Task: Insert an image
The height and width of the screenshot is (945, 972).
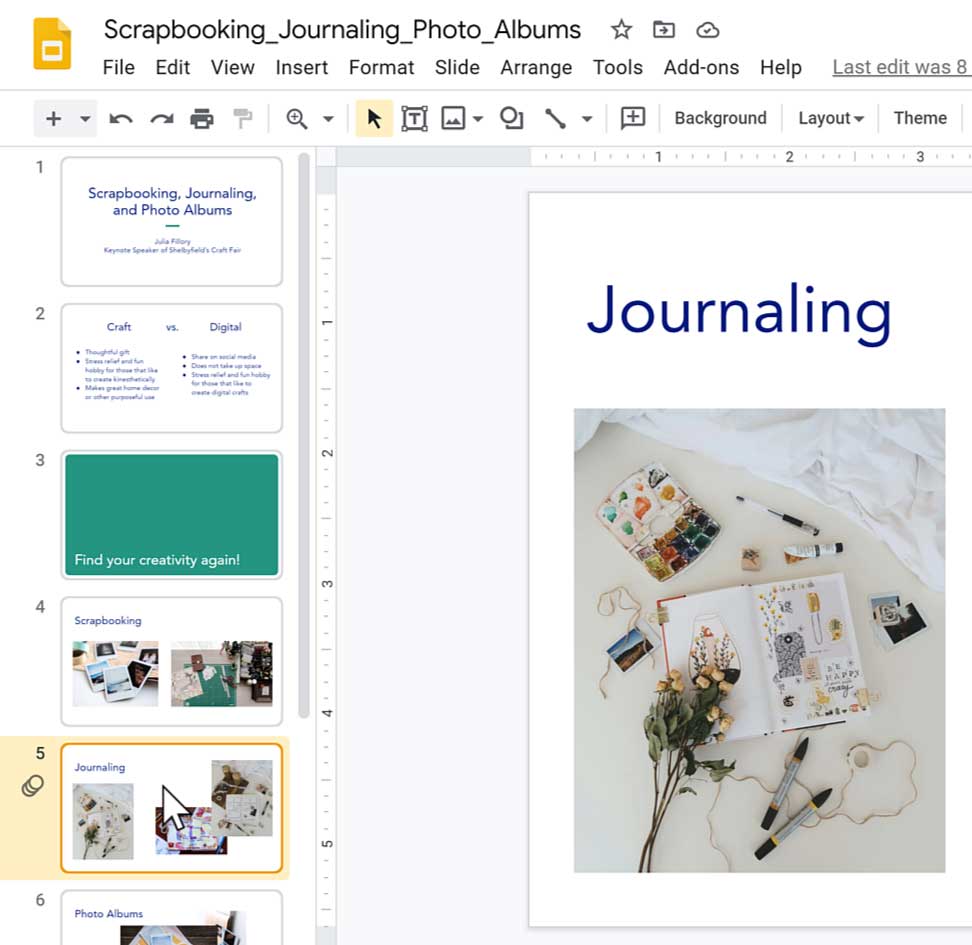Action: coord(453,118)
